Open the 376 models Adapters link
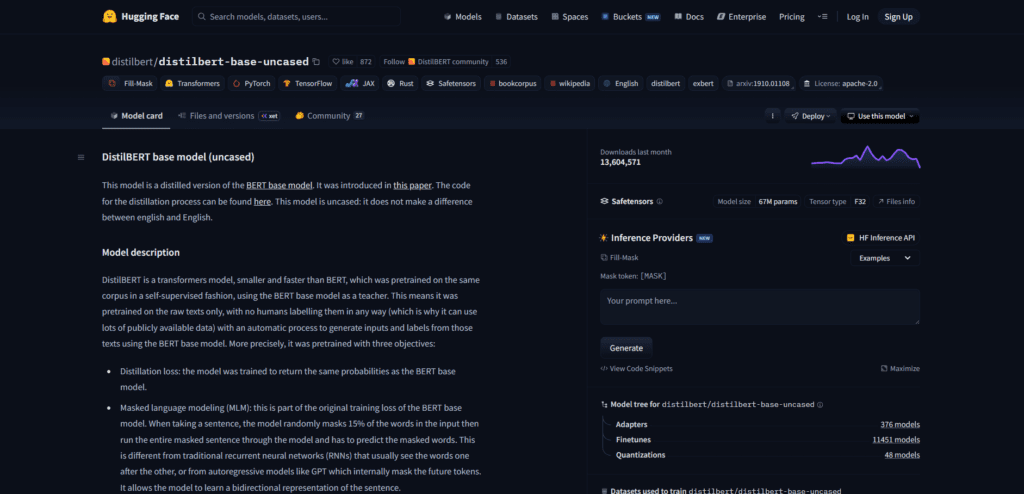This screenshot has width=1024, height=494. (x=900, y=425)
